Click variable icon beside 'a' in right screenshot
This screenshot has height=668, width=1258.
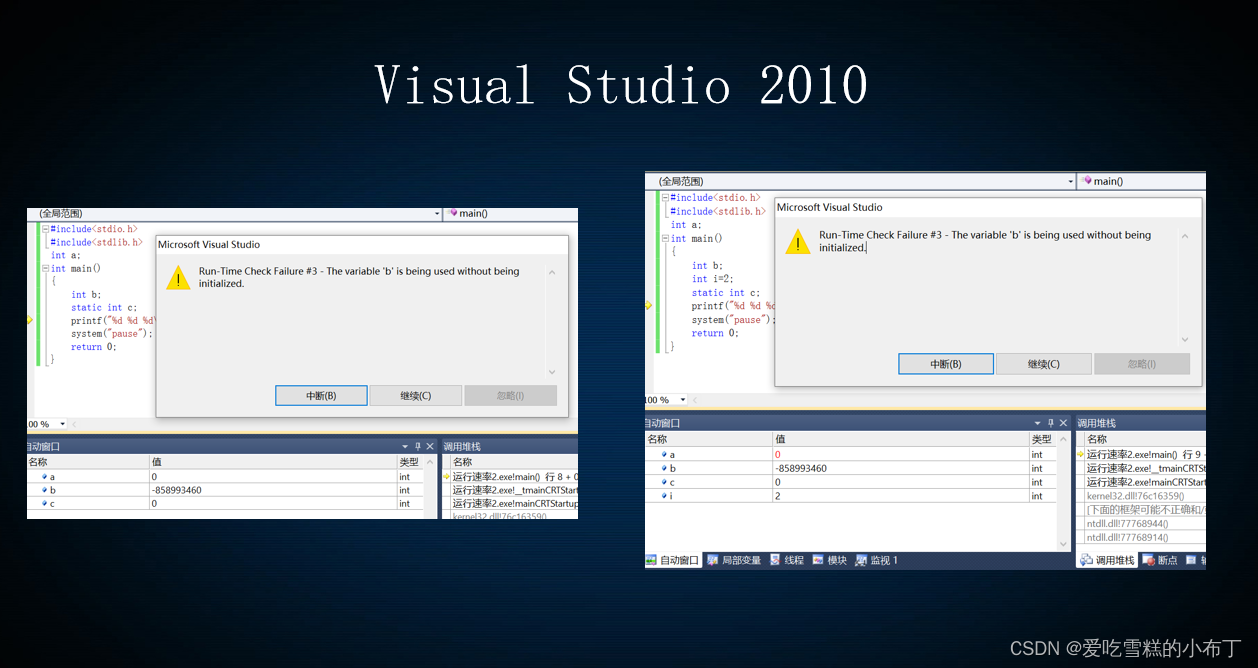[x=664, y=454]
